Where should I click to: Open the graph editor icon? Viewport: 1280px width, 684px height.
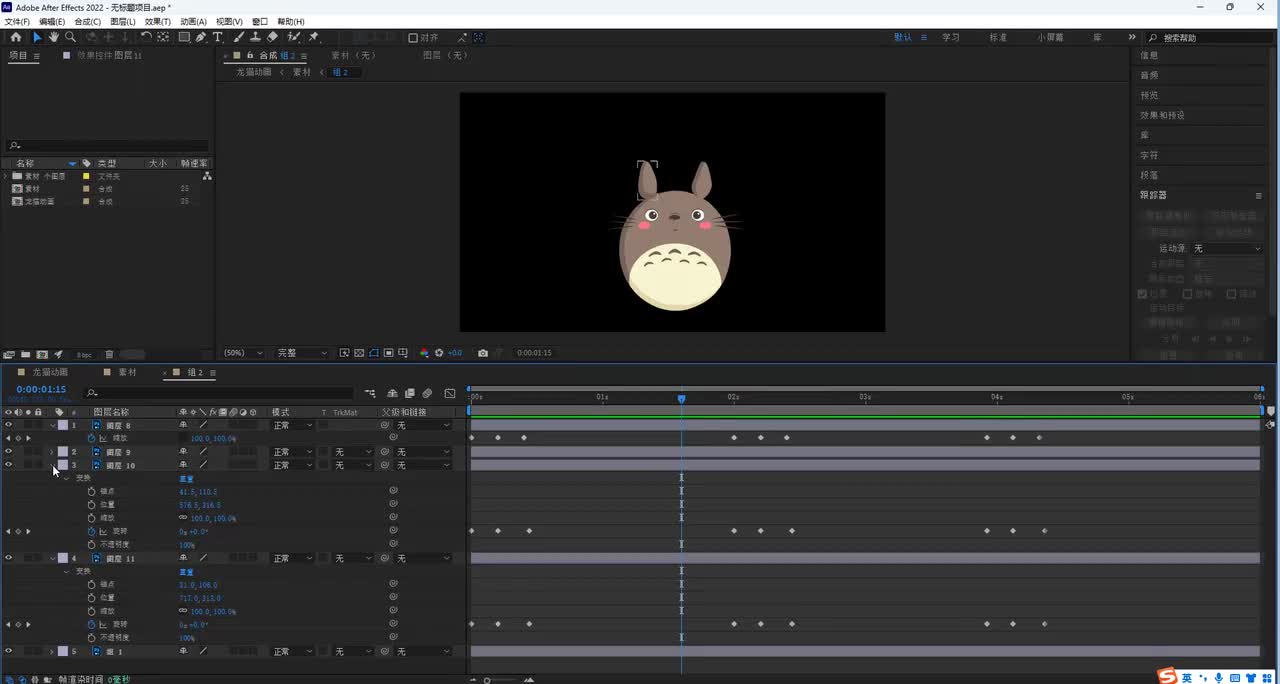coord(450,393)
